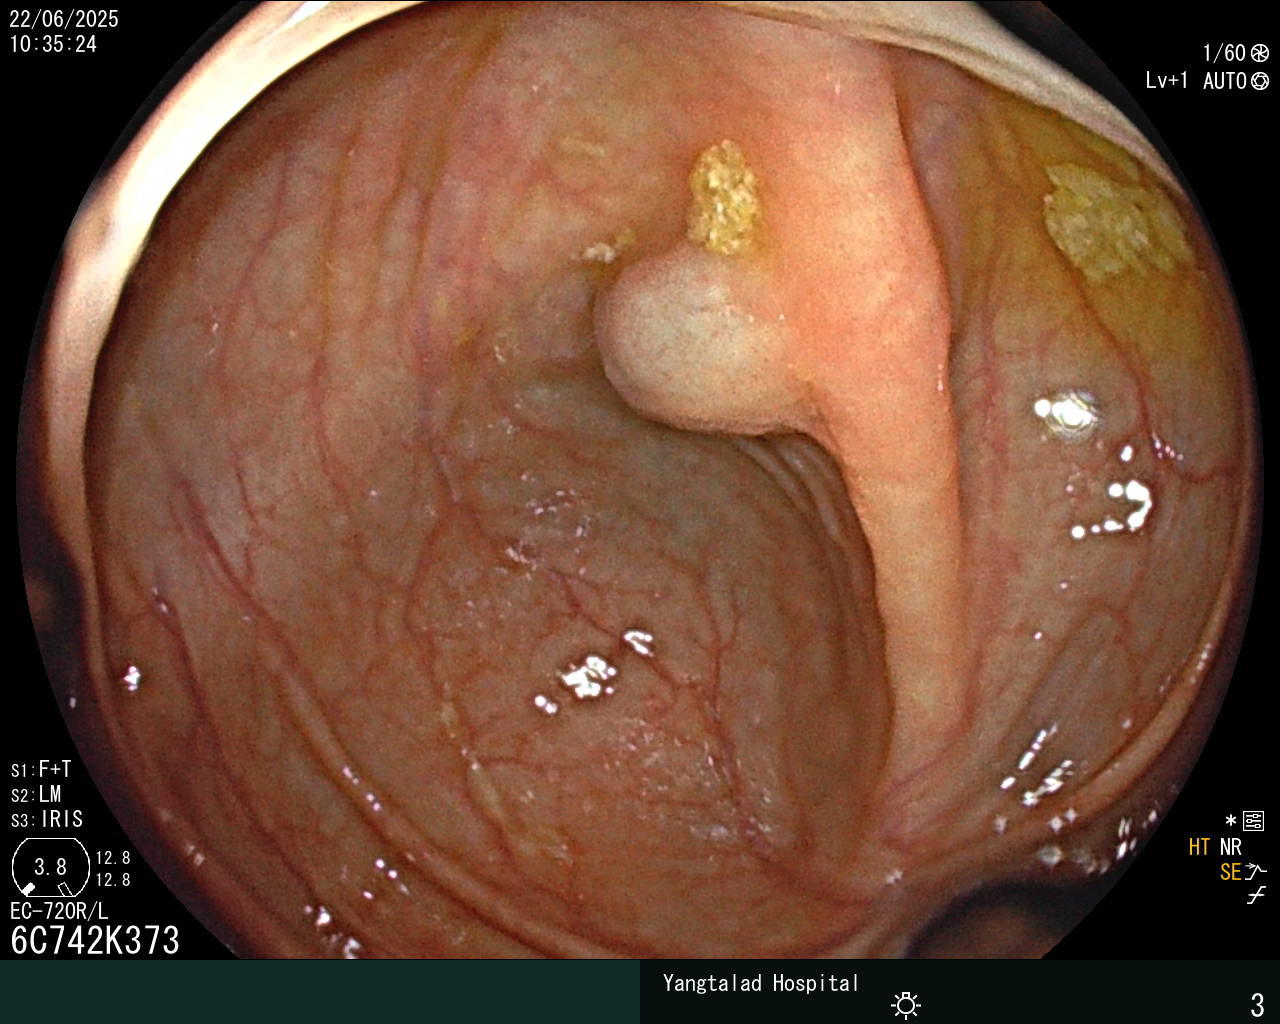Click the image counter number 3

point(1257,1004)
